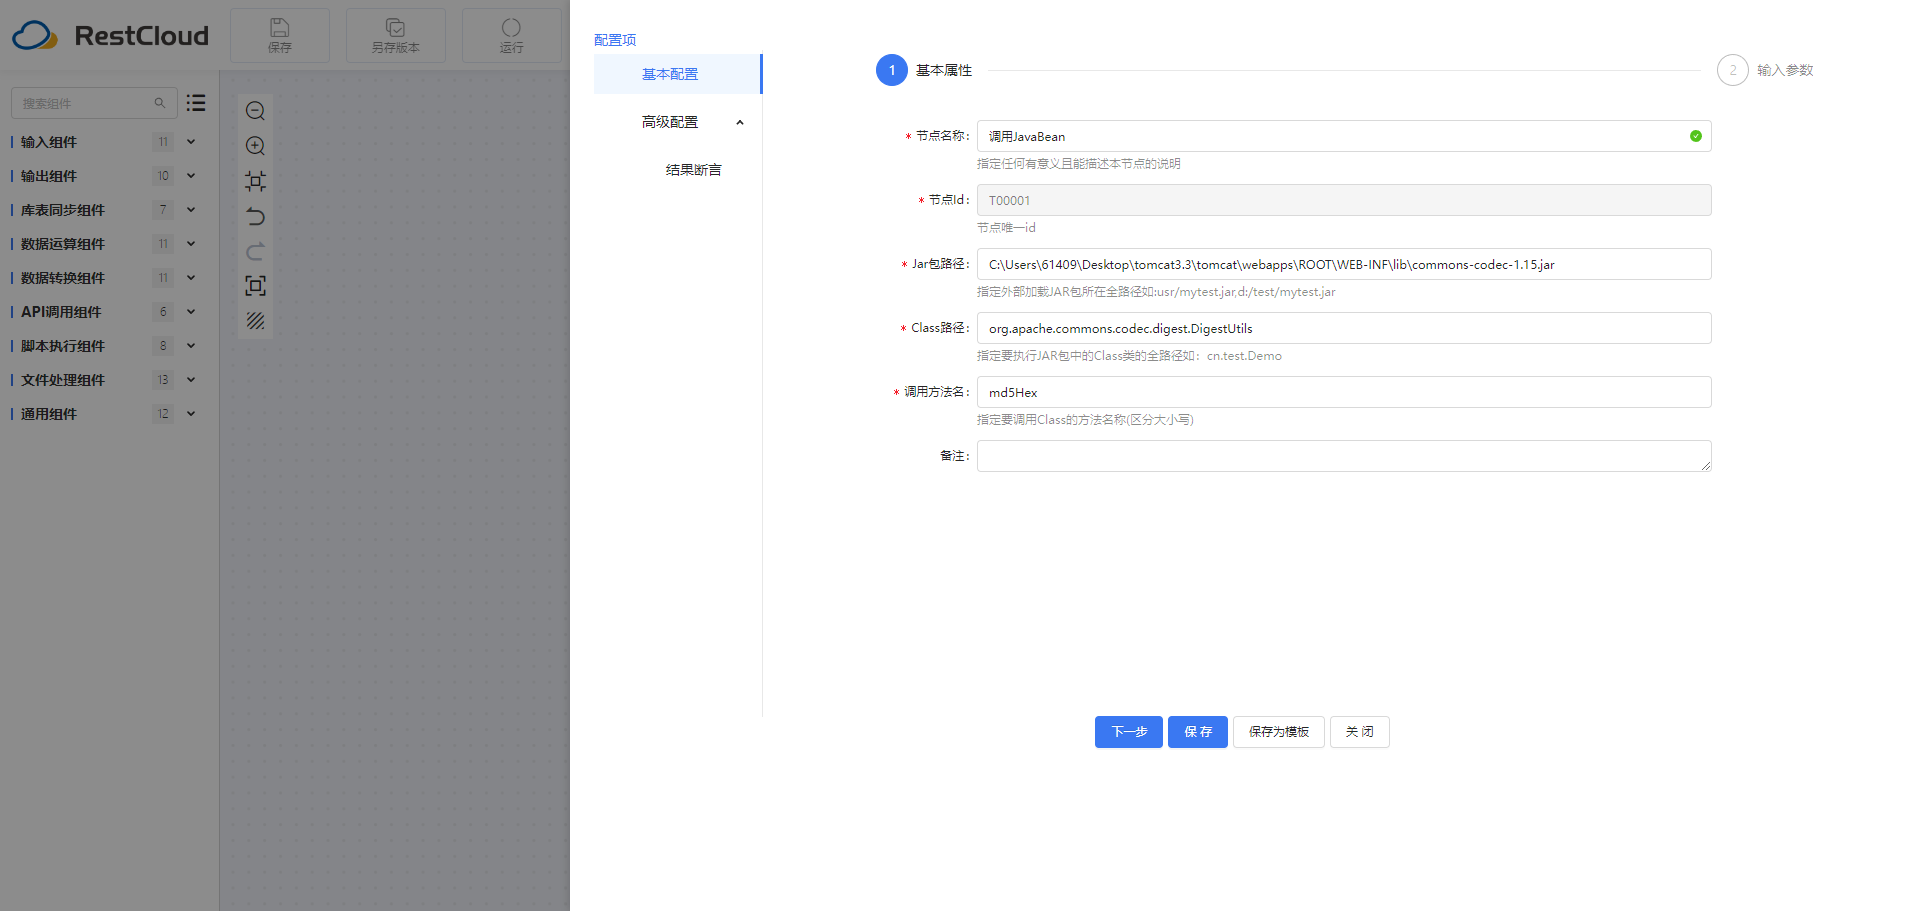
Task: Expand the API调用组件 group
Action: (191, 312)
